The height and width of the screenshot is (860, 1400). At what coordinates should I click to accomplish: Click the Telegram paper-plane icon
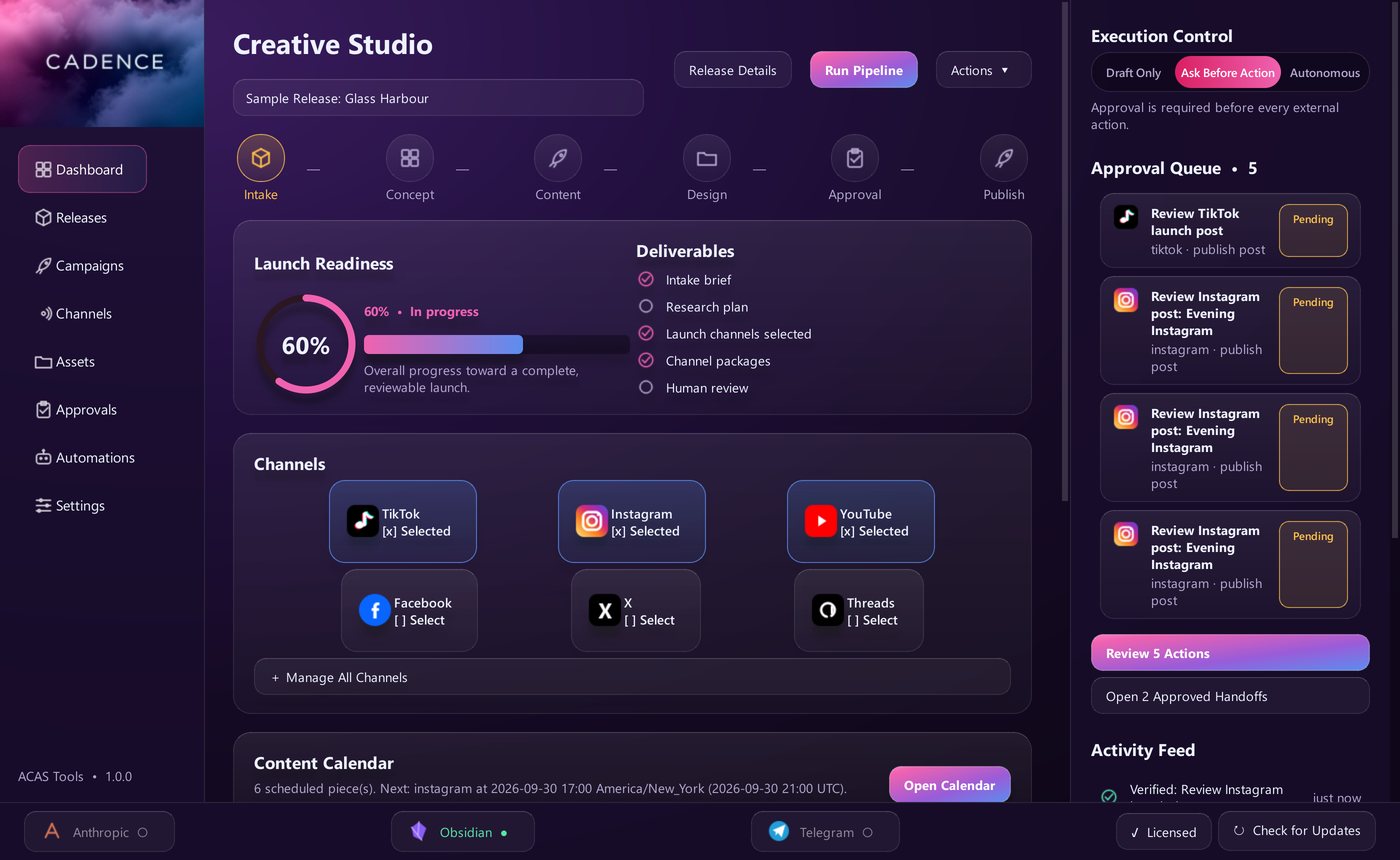pos(779,831)
